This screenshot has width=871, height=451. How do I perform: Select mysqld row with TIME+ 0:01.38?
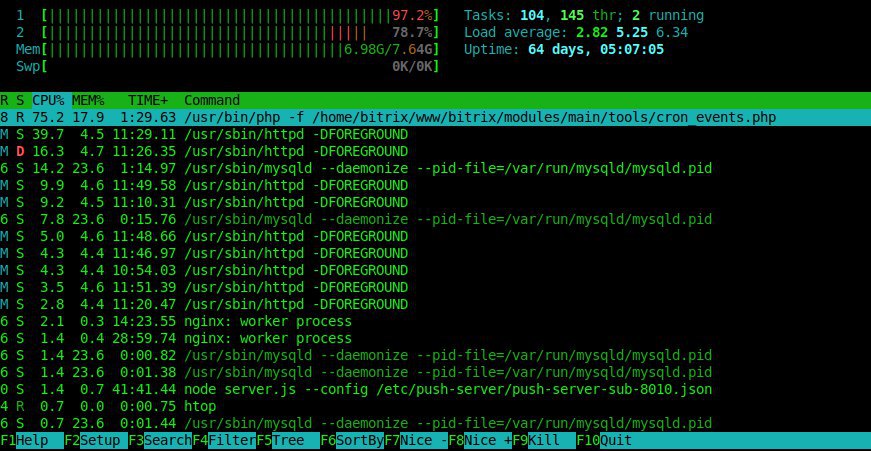point(436,372)
